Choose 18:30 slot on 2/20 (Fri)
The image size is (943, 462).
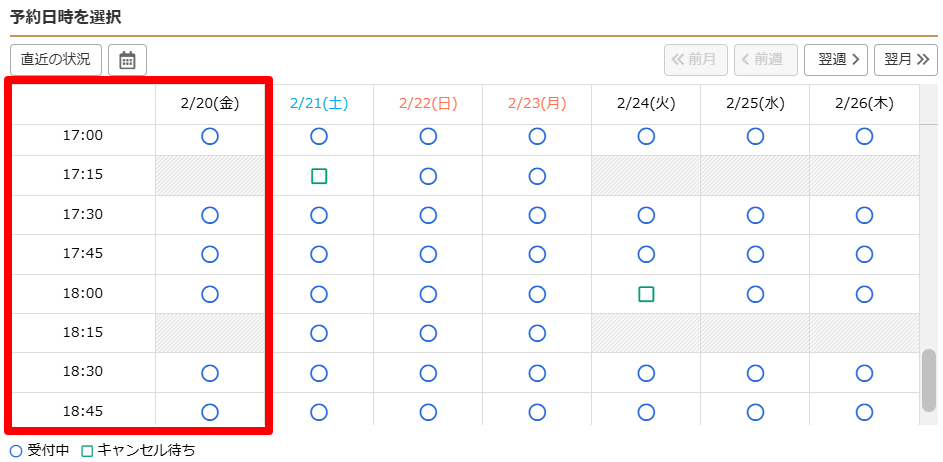[x=210, y=373]
